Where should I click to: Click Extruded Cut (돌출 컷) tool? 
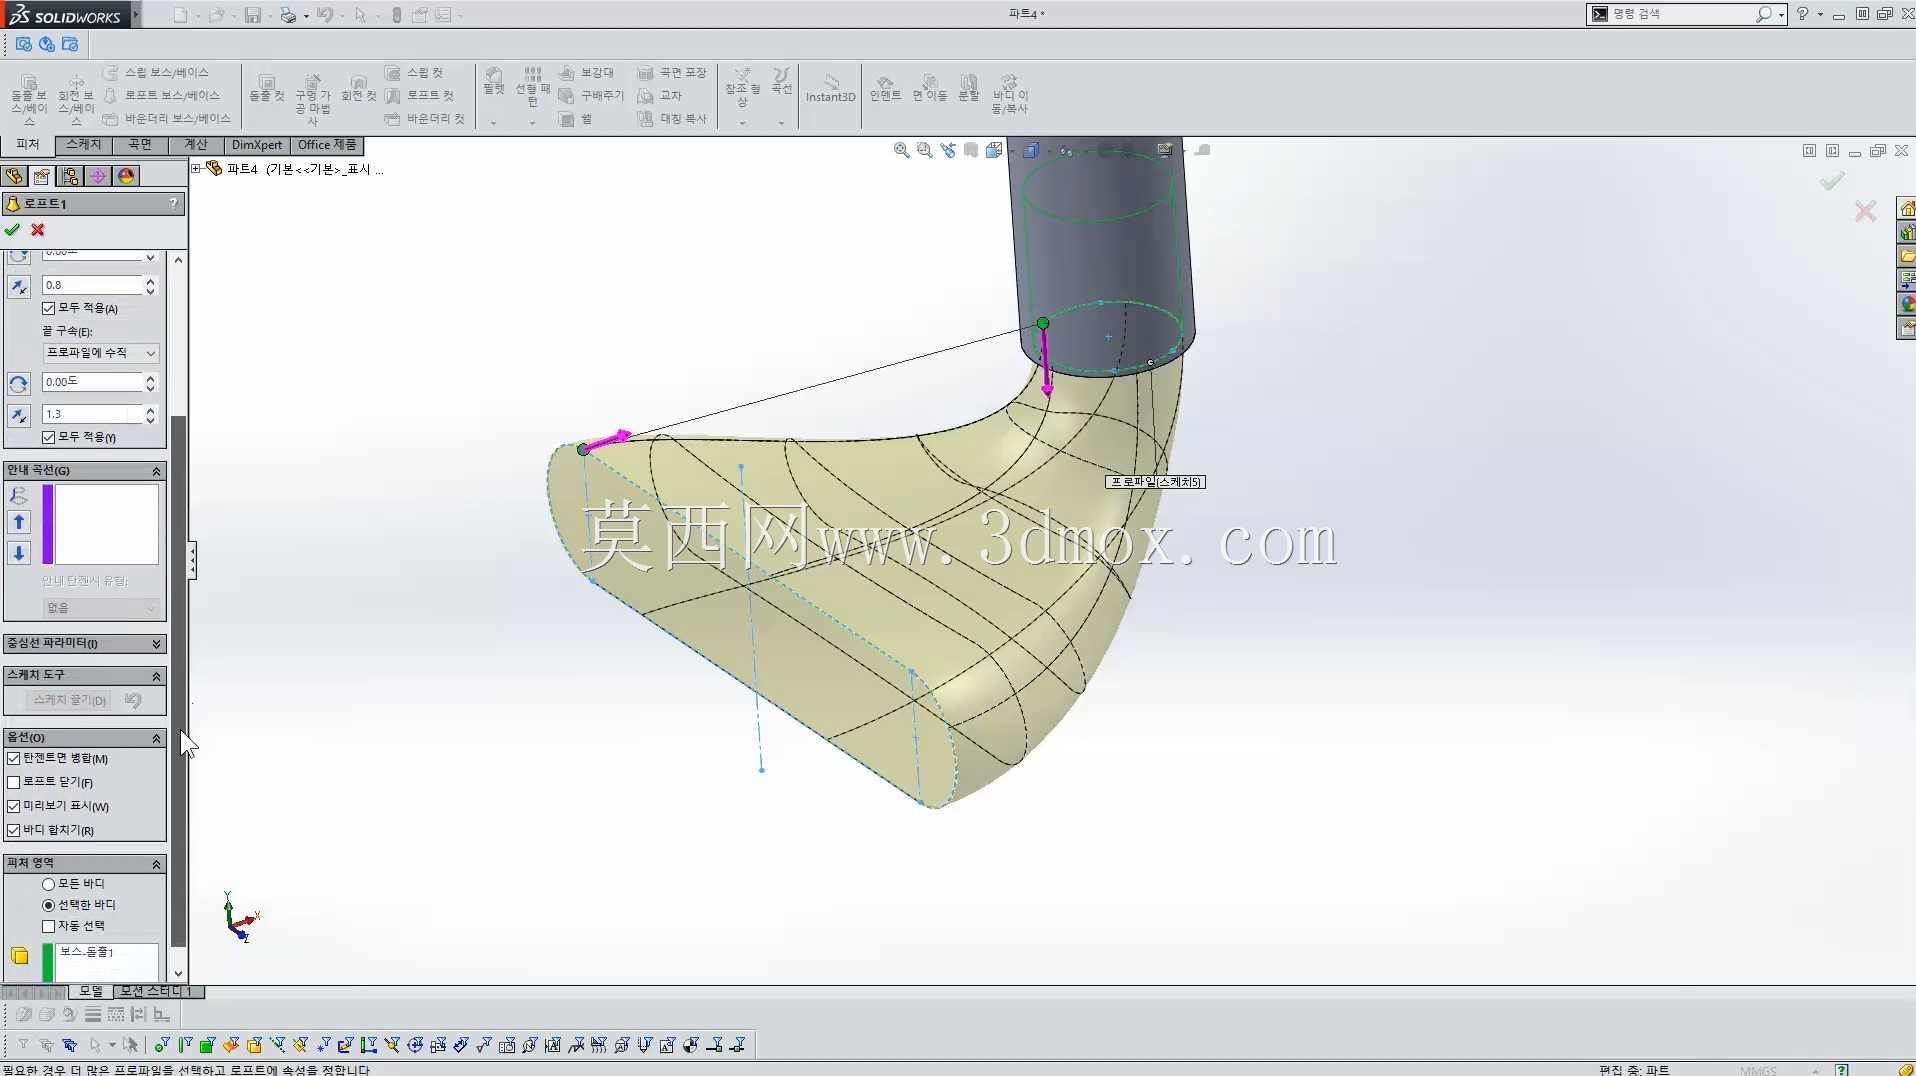(266, 88)
